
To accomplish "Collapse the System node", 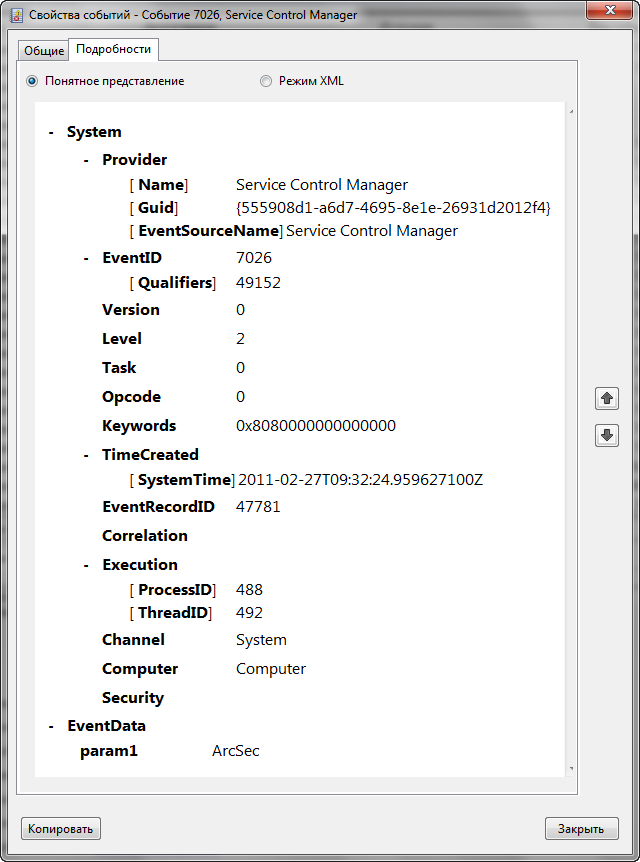I will point(51,132).
